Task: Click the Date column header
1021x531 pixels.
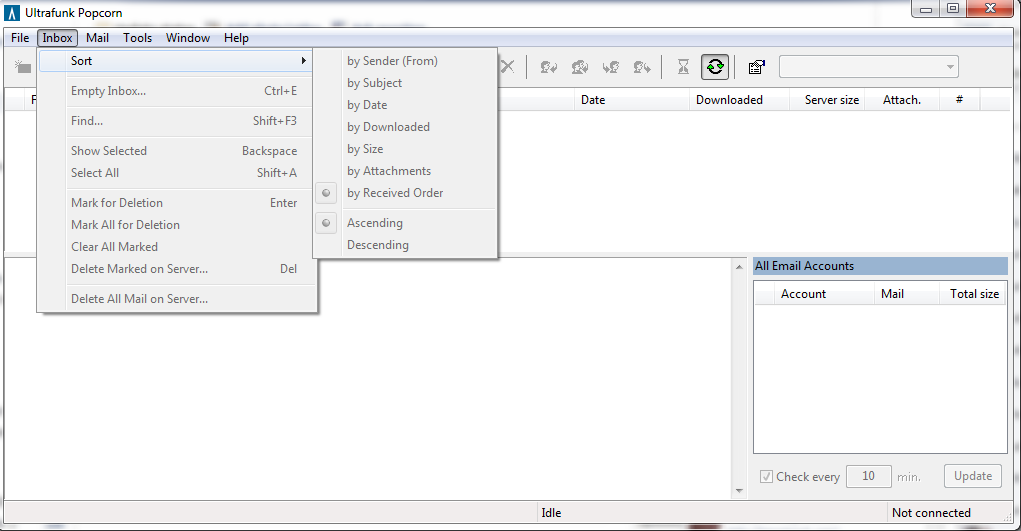Action: pyautogui.click(x=593, y=100)
